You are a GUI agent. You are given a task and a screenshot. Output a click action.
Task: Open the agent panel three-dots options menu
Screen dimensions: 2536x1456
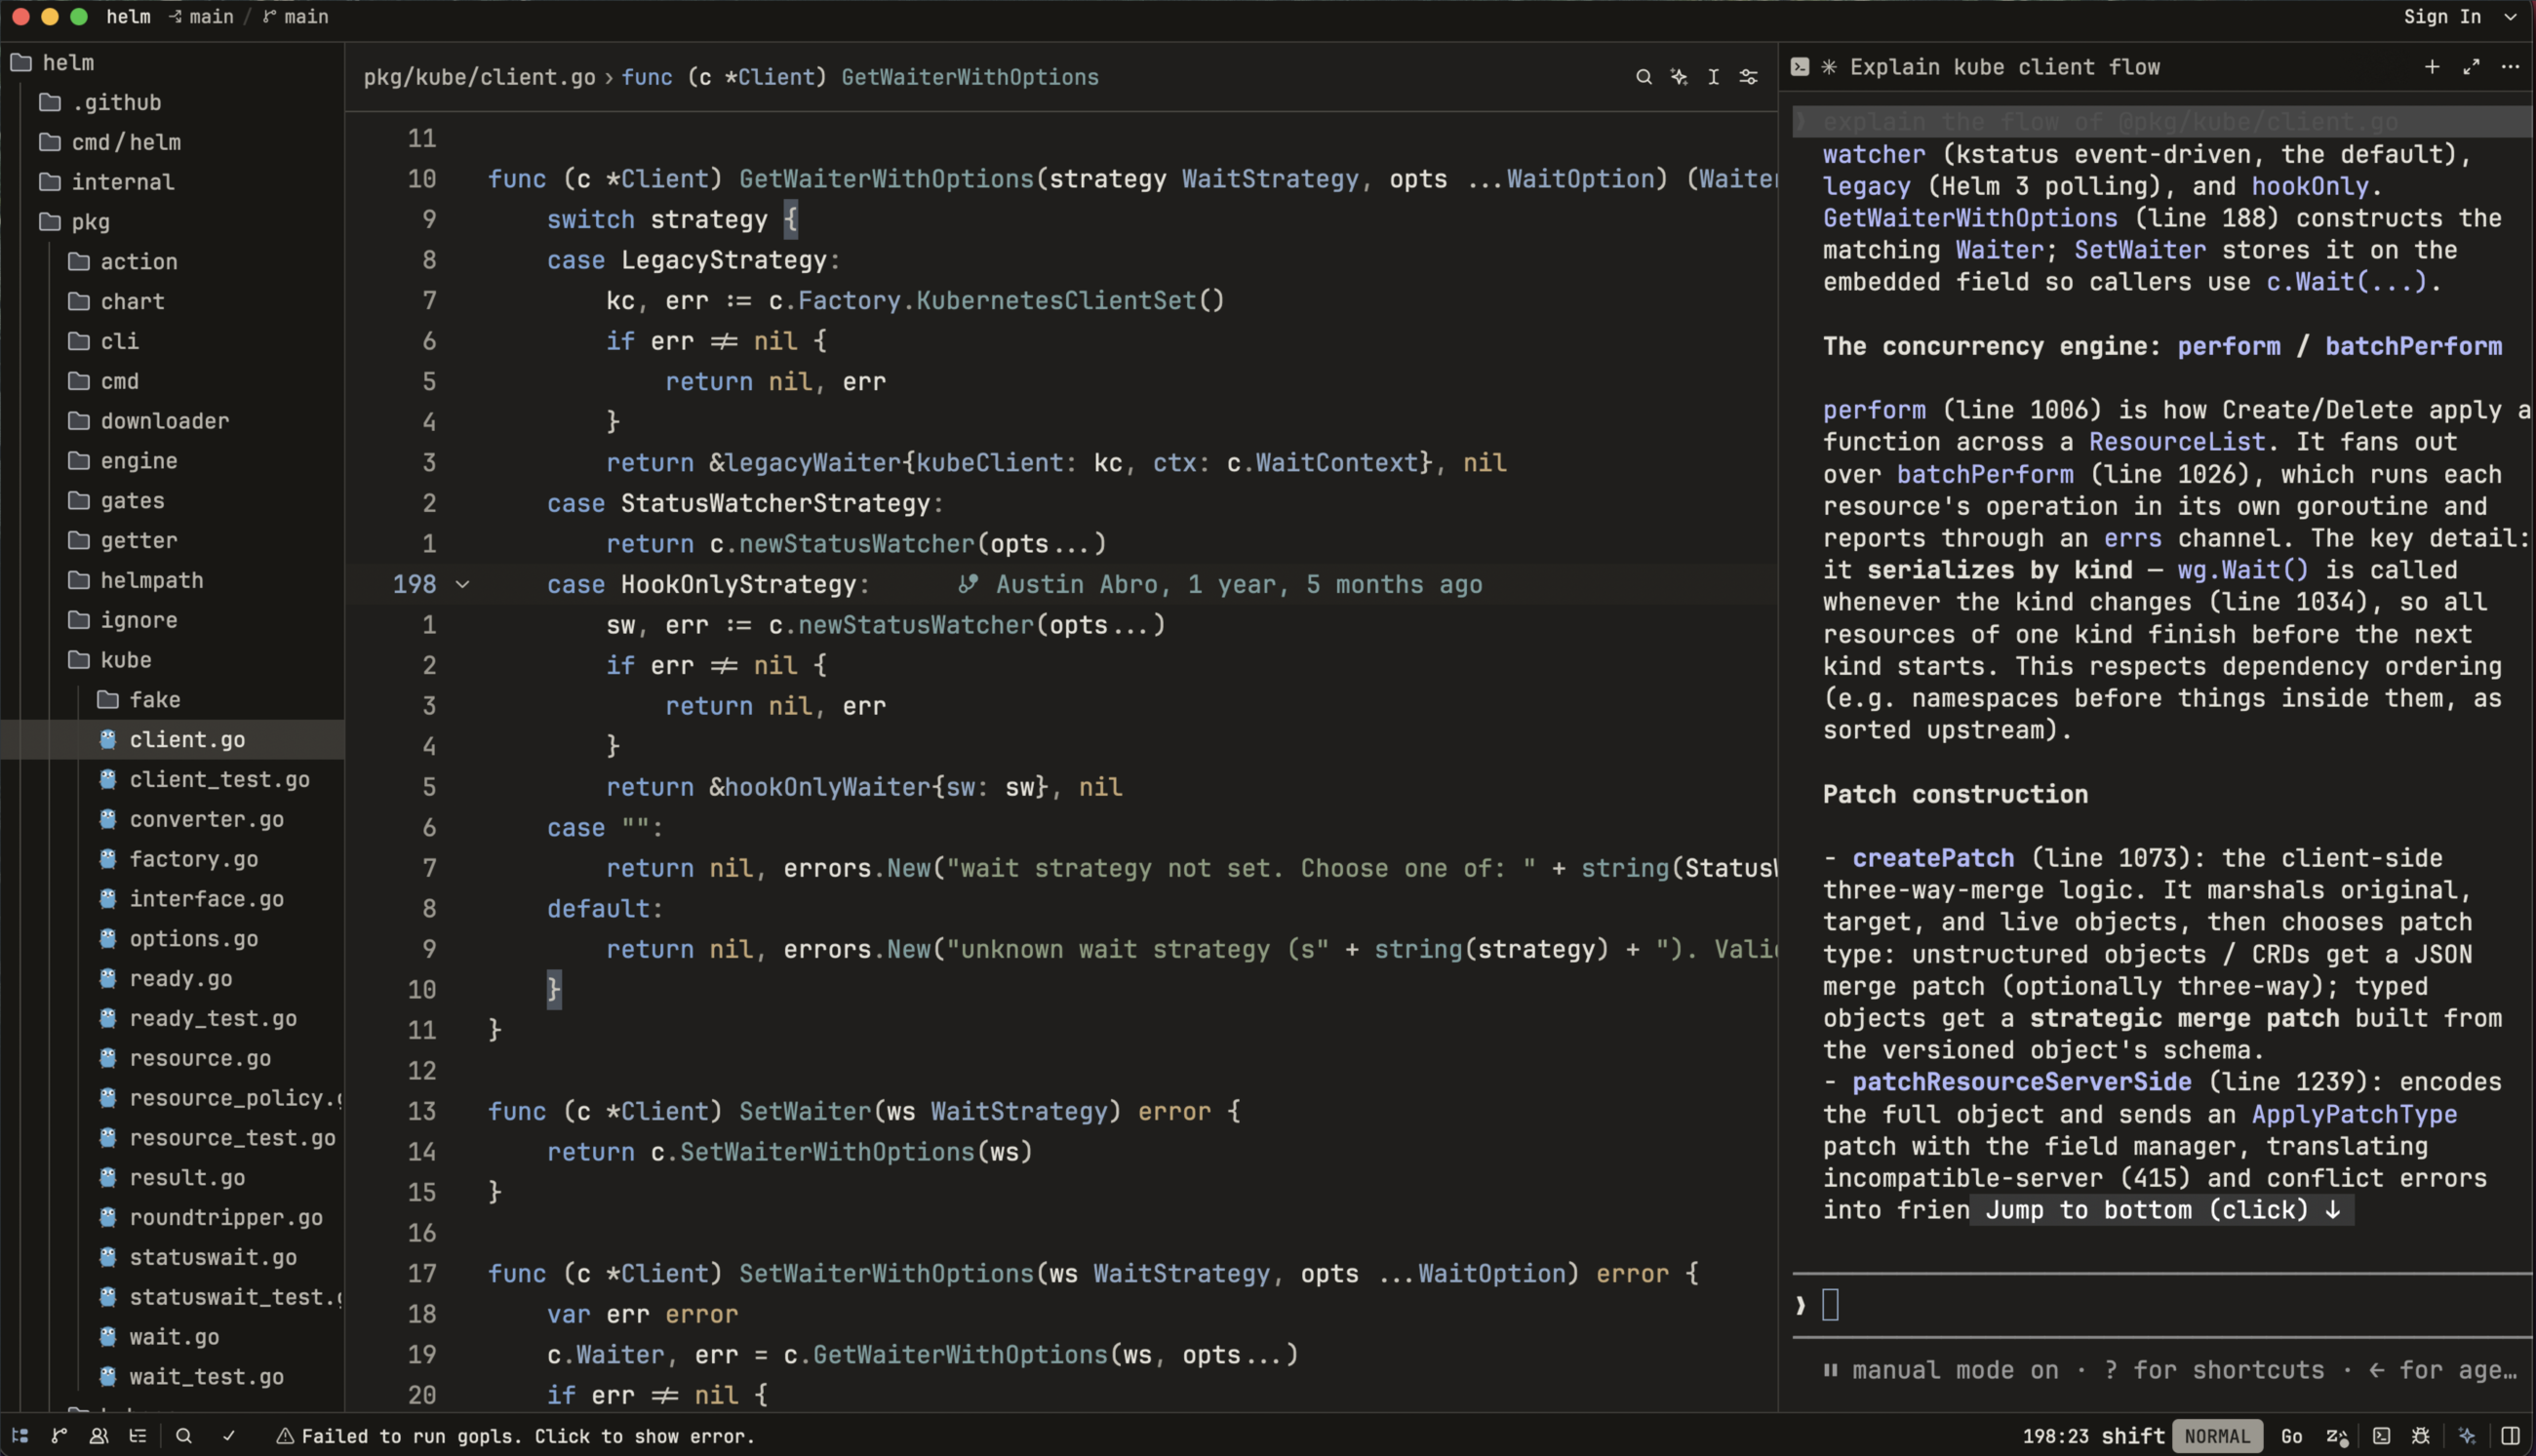[x=2511, y=67]
